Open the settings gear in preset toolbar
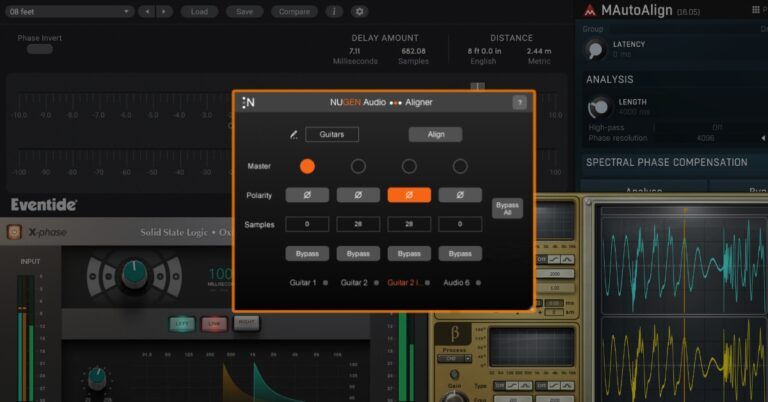Image resolution: width=768 pixels, height=402 pixels. tap(359, 12)
